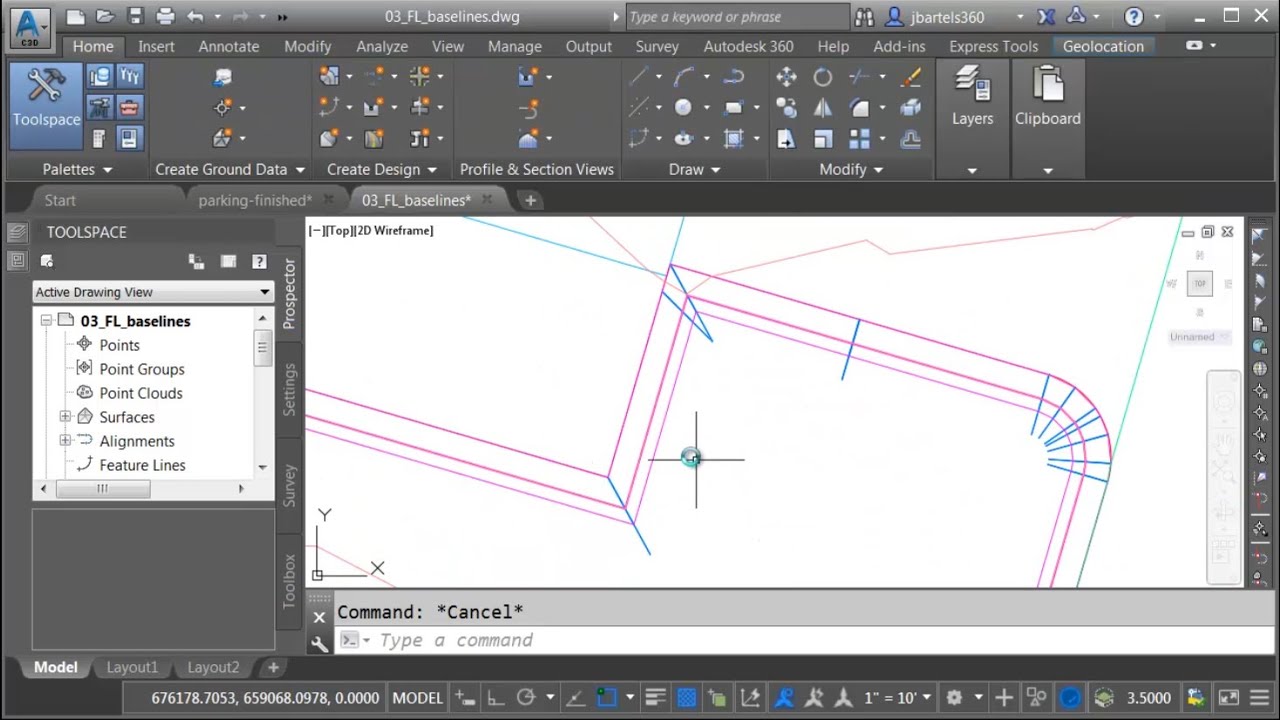Viewport: 1280px width, 720px height.
Task: Switch to the Survey ribbon tab
Action: (657, 47)
